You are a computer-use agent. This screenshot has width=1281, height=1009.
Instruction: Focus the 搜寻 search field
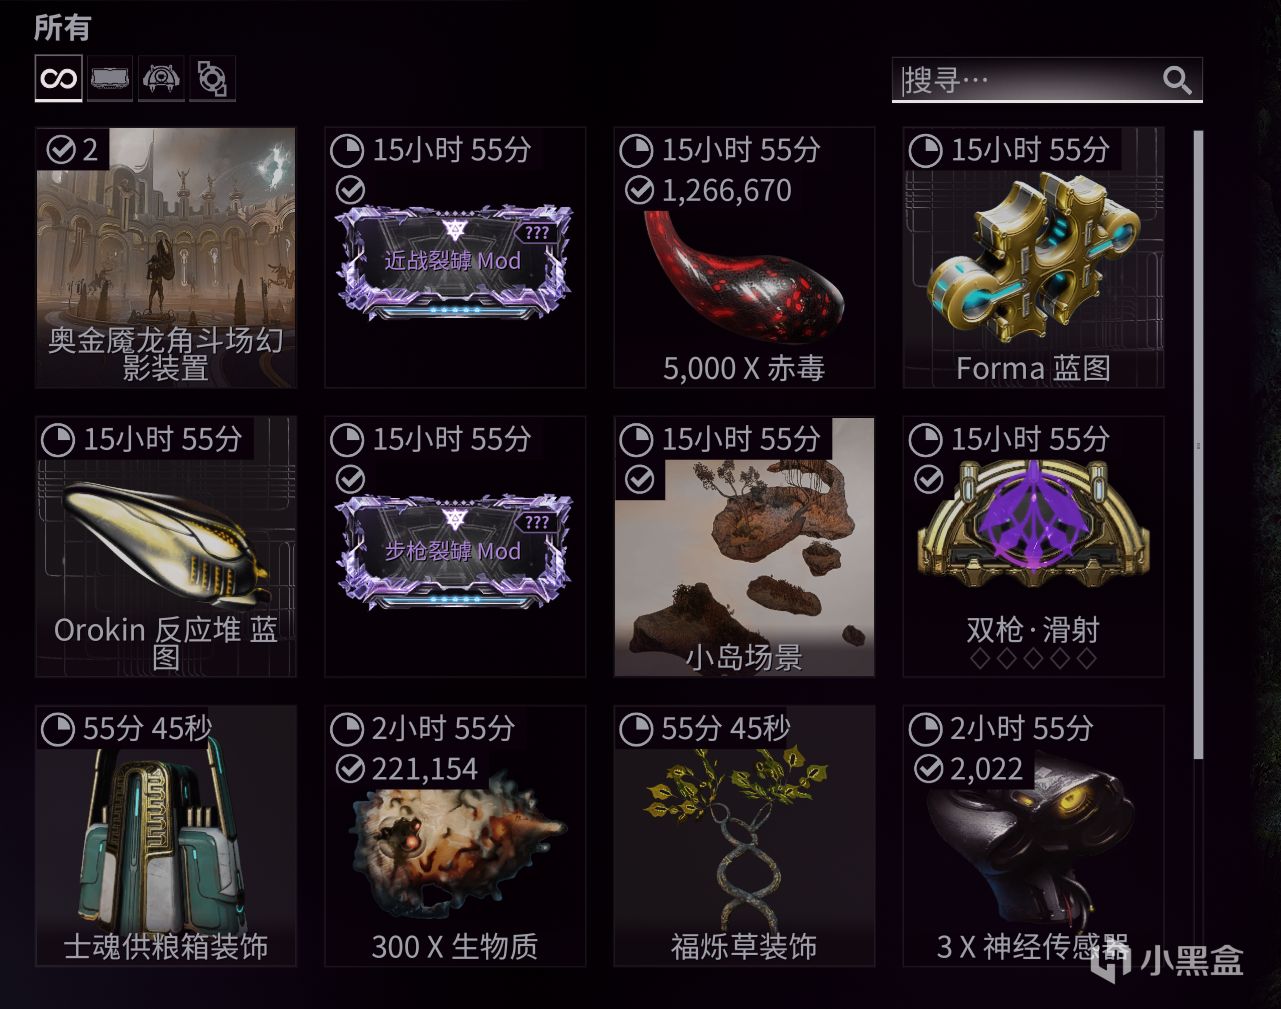point(1046,80)
